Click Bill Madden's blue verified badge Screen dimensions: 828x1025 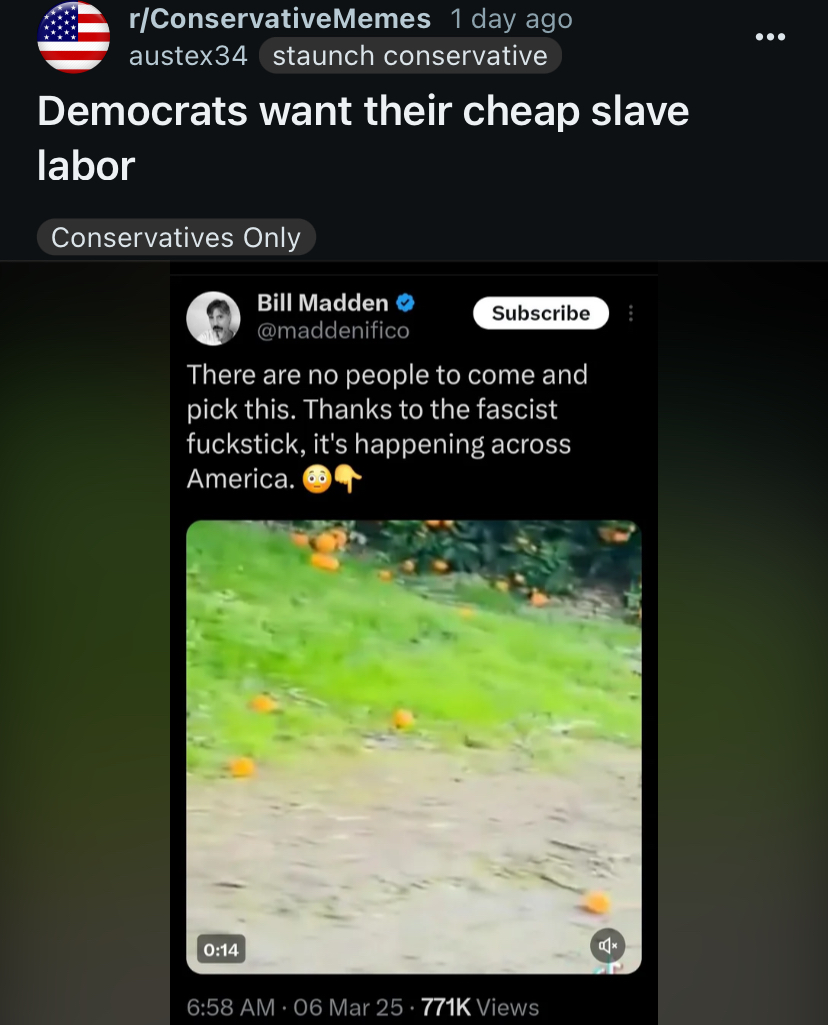(x=406, y=303)
